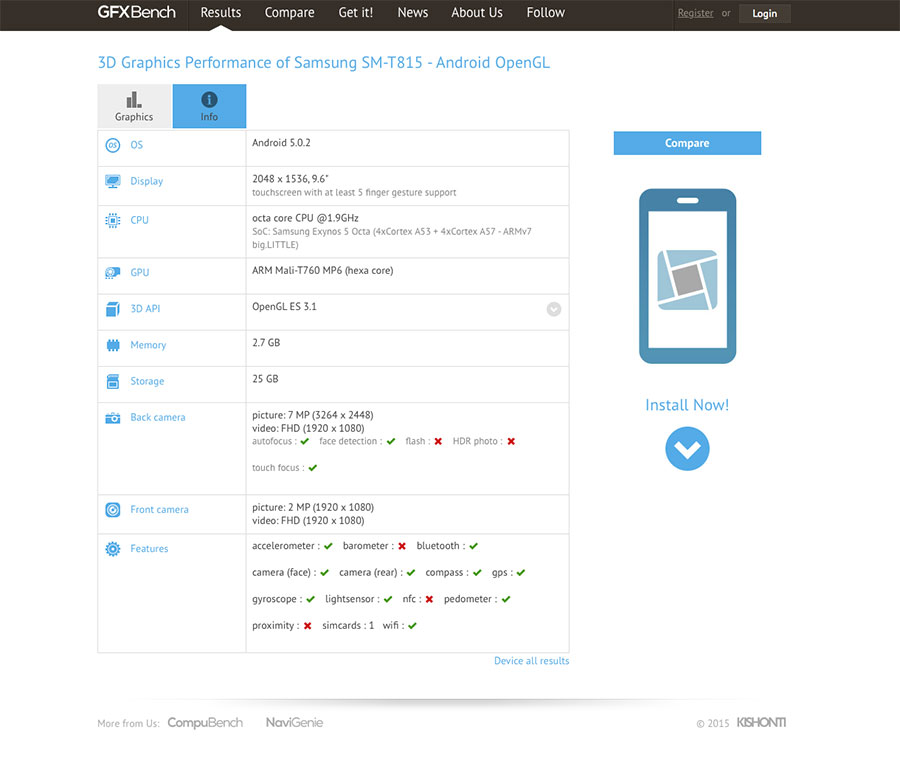Click the blue Compare button

(687, 143)
